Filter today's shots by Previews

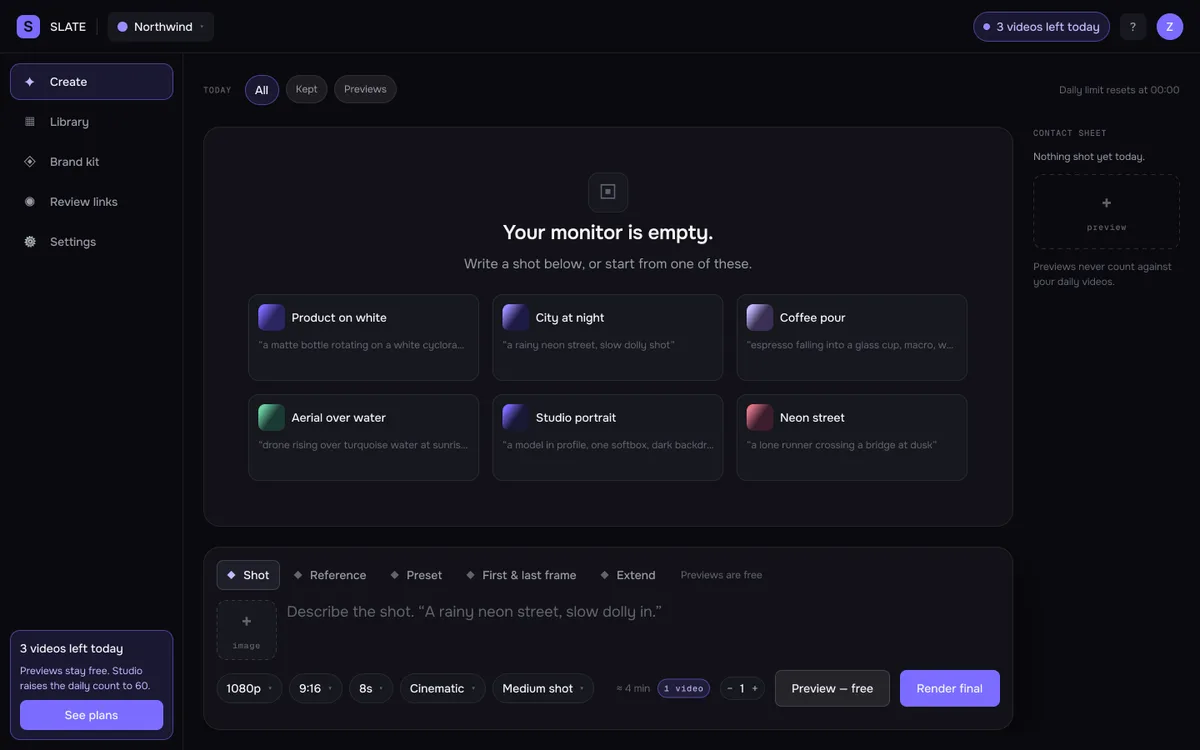[365, 89]
